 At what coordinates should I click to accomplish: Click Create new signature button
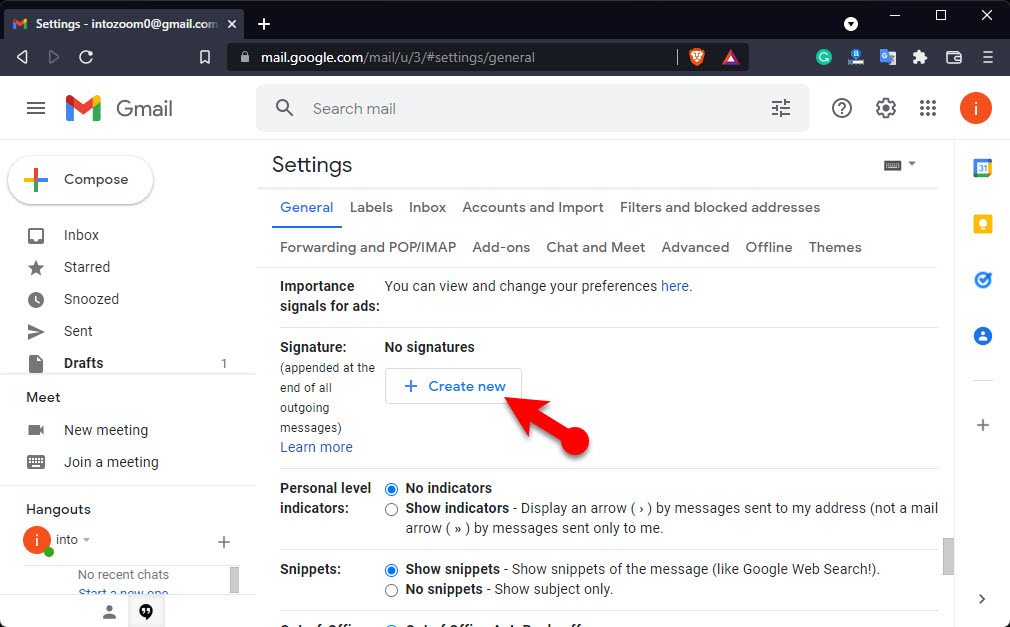(x=453, y=386)
